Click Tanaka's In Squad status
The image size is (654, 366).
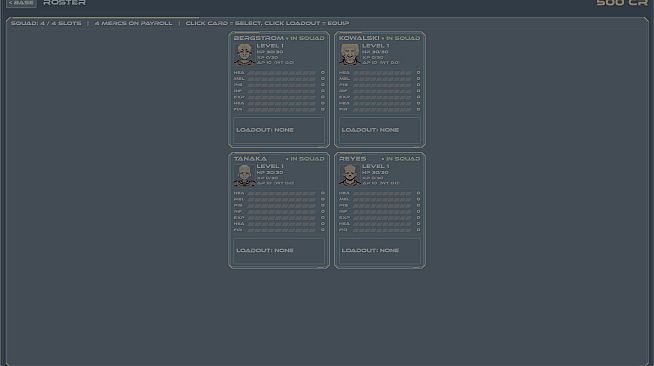tap(305, 159)
